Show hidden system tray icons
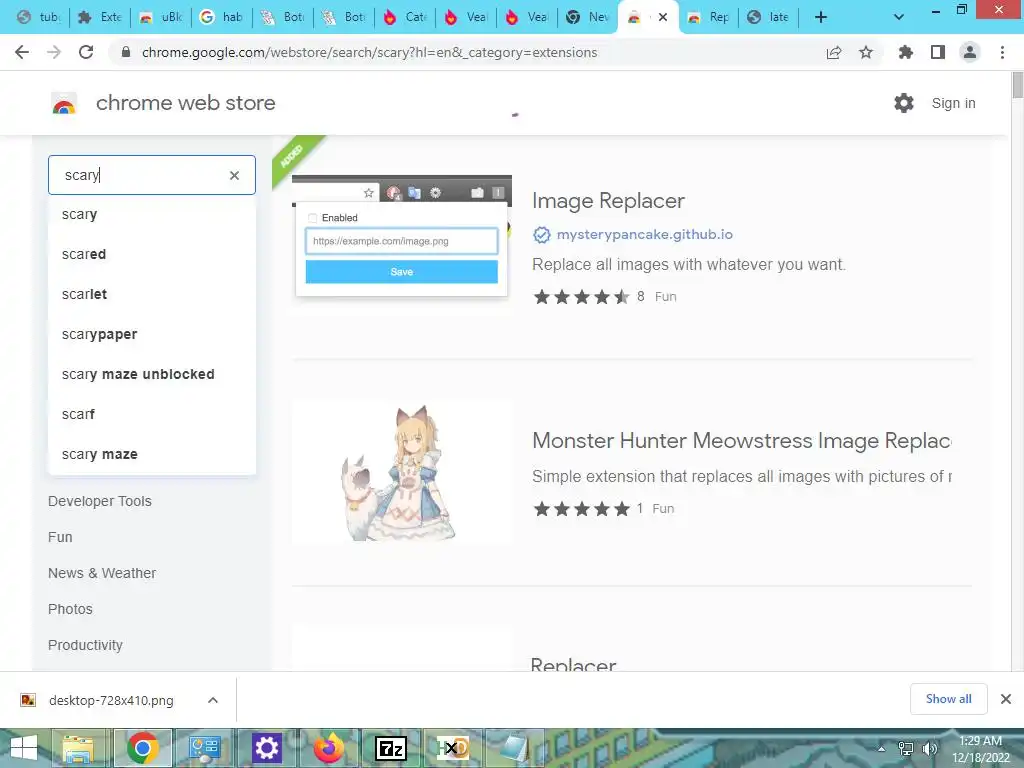The width and height of the screenshot is (1024, 768). click(881, 749)
